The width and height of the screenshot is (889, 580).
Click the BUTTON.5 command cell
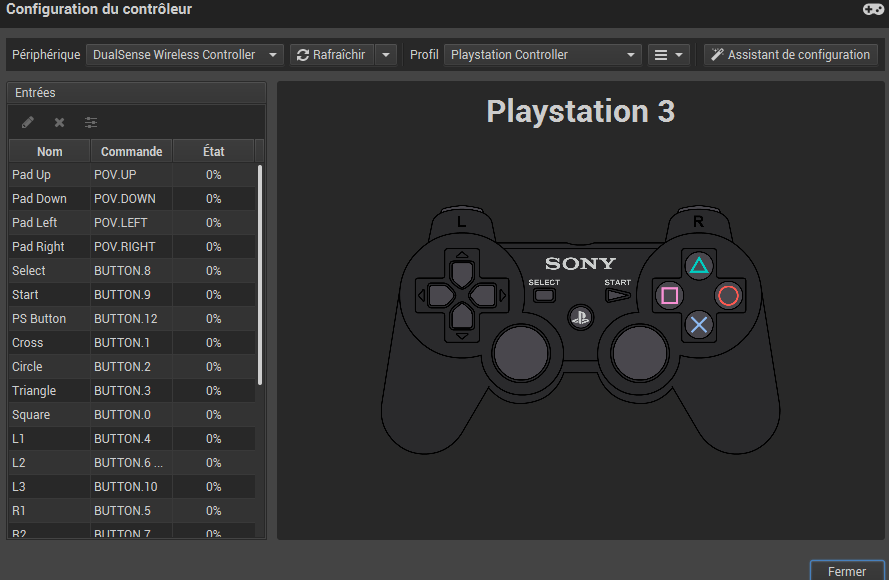[132, 511]
